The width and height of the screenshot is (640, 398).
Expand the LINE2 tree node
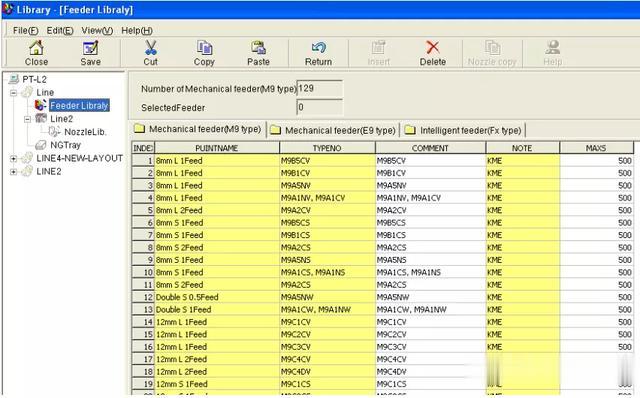tap(13, 172)
